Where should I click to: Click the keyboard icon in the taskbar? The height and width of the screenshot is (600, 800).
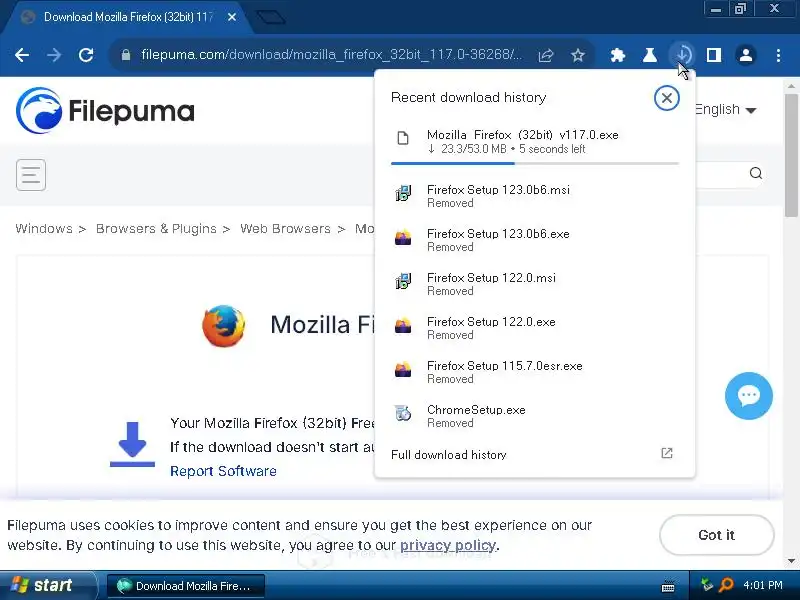click(x=668, y=587)
